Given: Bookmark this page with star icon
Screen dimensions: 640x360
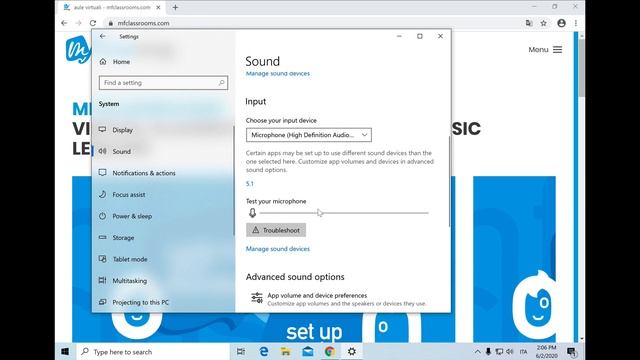Looking at the screenshot, I should pyautogui.click(x=544, y=23).
